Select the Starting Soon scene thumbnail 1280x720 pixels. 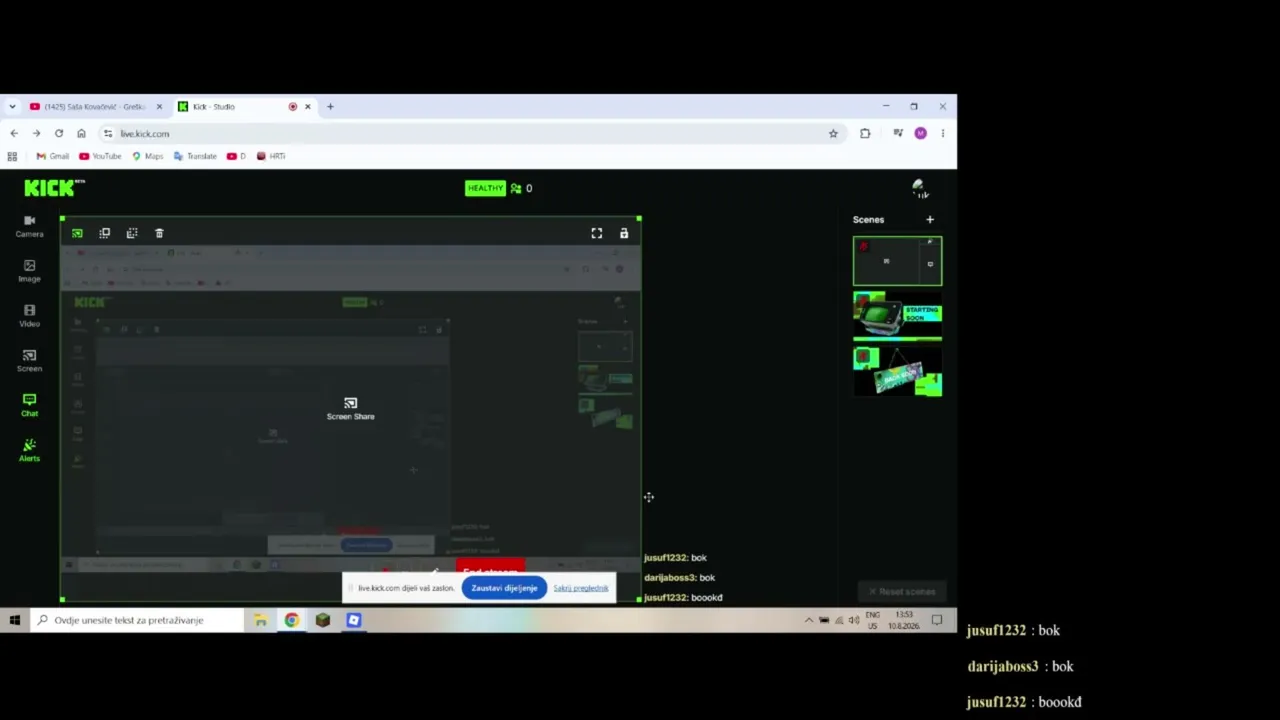[897, 316]
